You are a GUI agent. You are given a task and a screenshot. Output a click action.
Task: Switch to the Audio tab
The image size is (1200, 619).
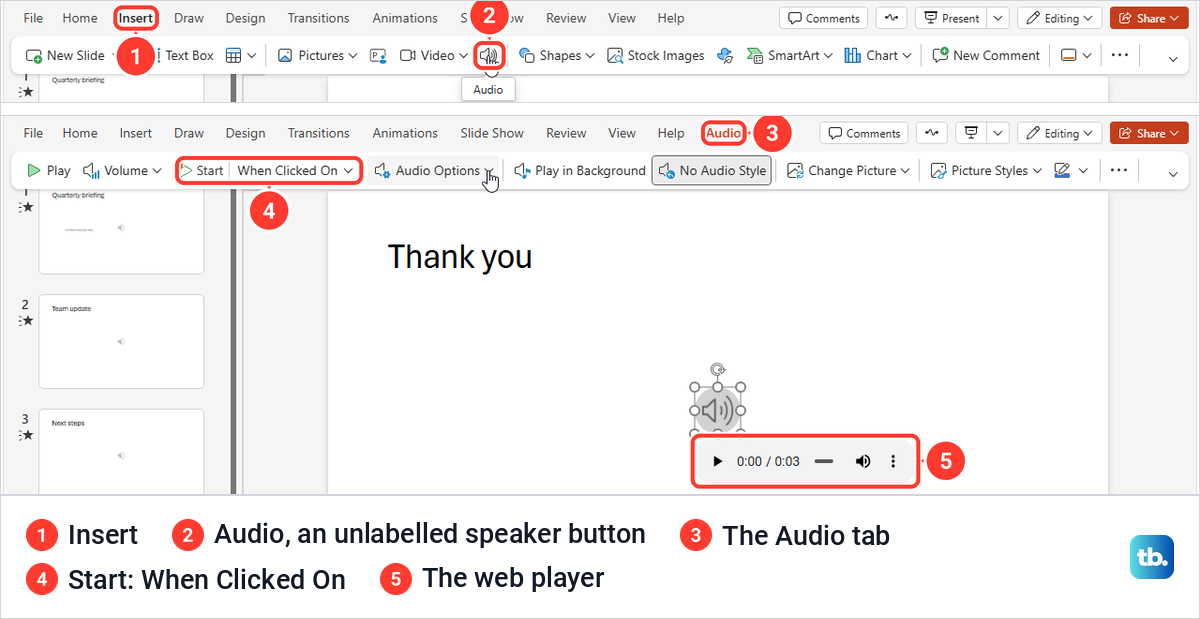tap(724, 133)
